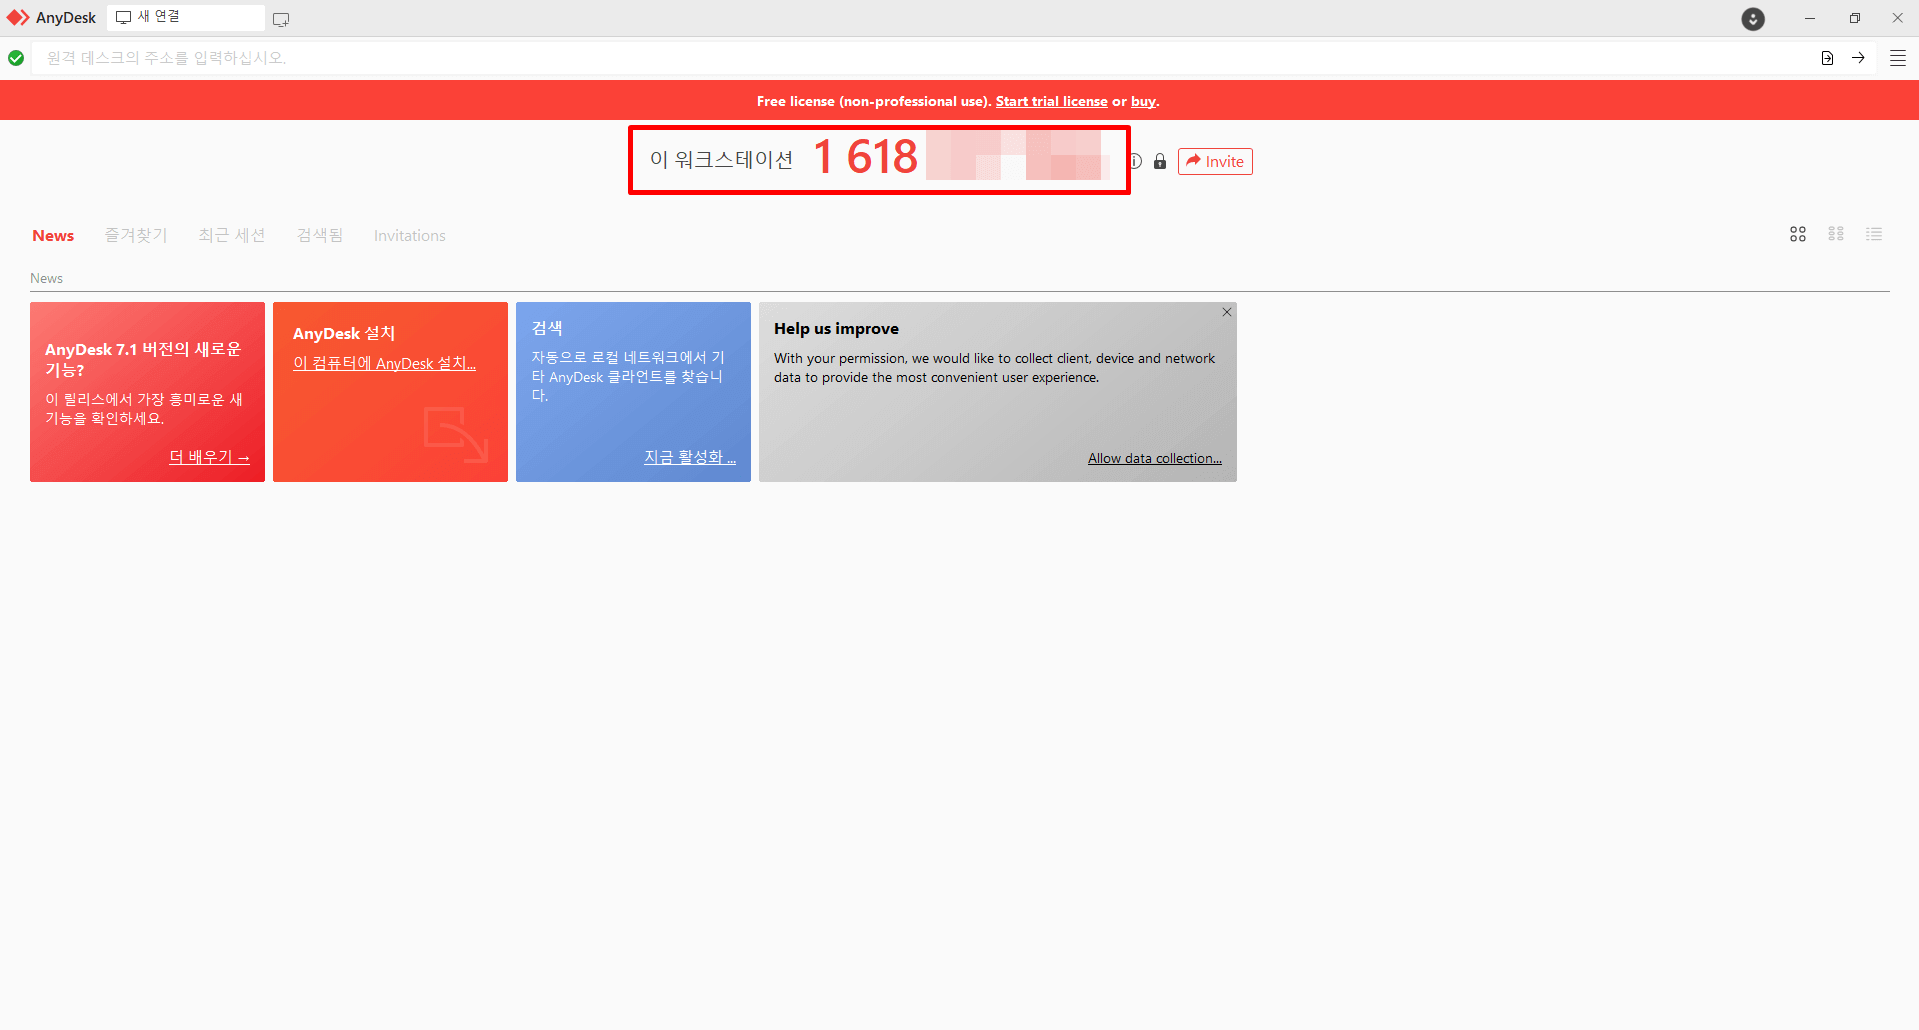Focus the remote desk address input field
This screenshot has height=1030, width=1919.
pyautogui.click(x=925, y=58)
